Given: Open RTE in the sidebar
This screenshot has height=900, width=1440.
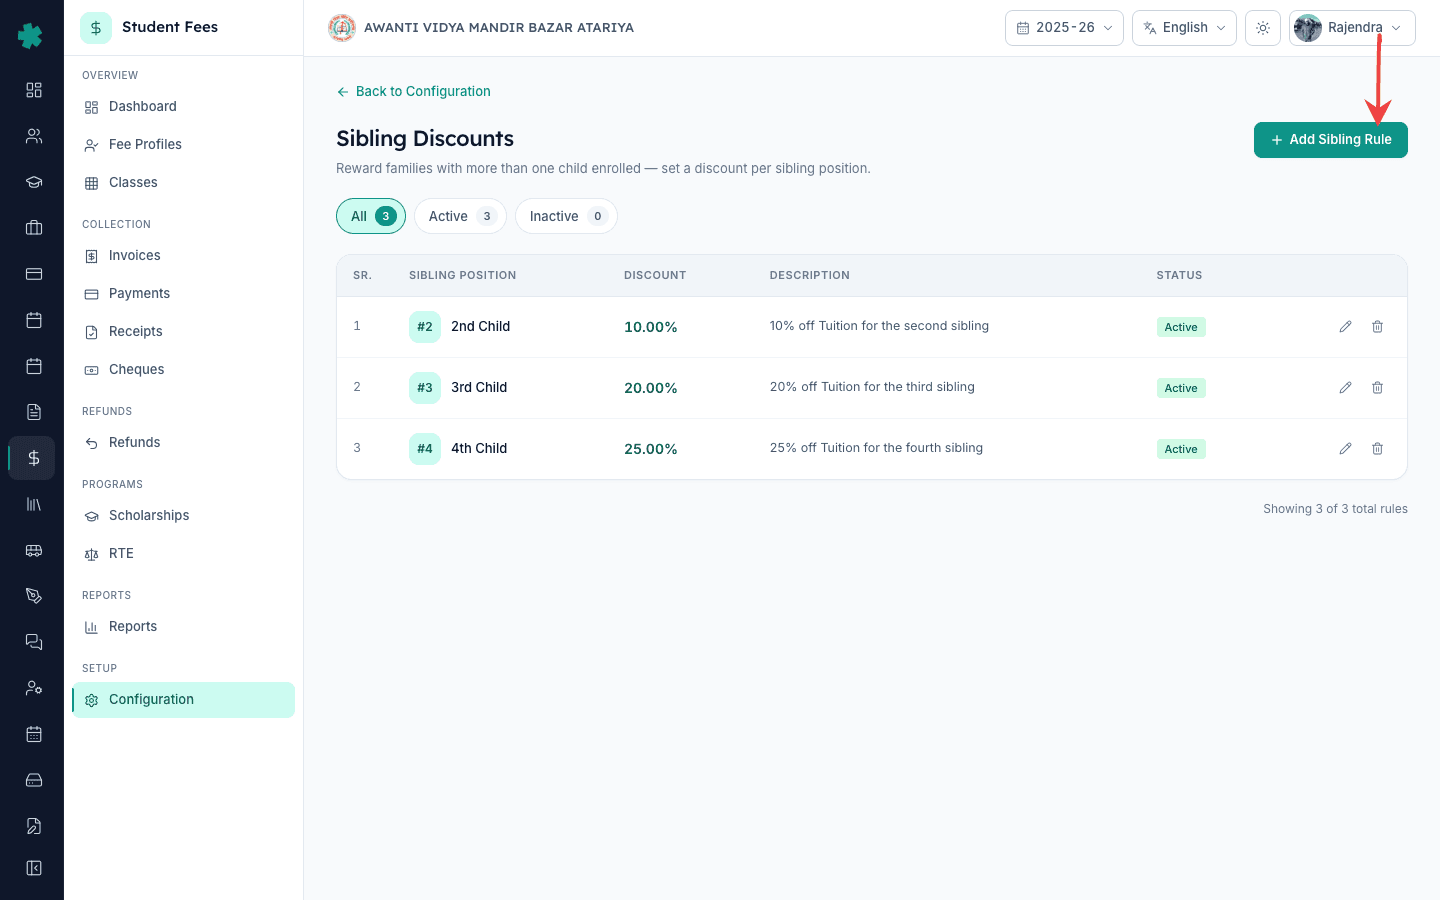Looking at the screenshot, I should 183,554.
